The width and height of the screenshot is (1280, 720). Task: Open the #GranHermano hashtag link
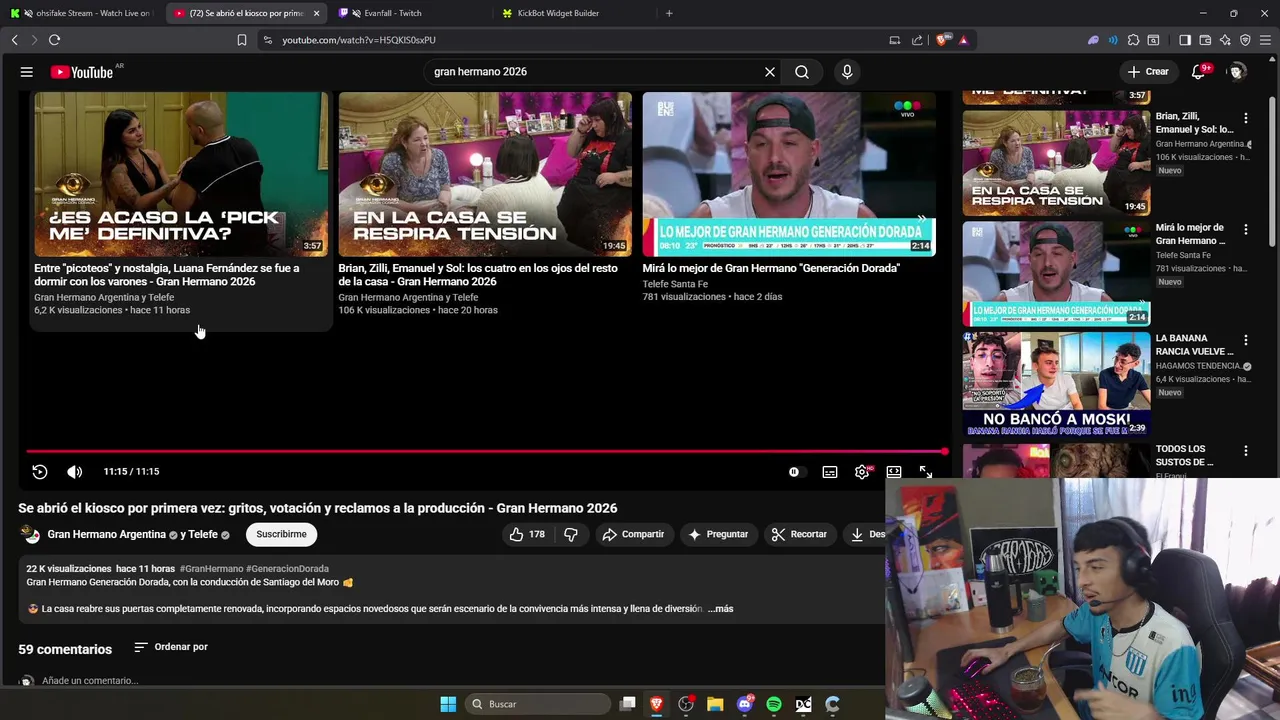211,568
